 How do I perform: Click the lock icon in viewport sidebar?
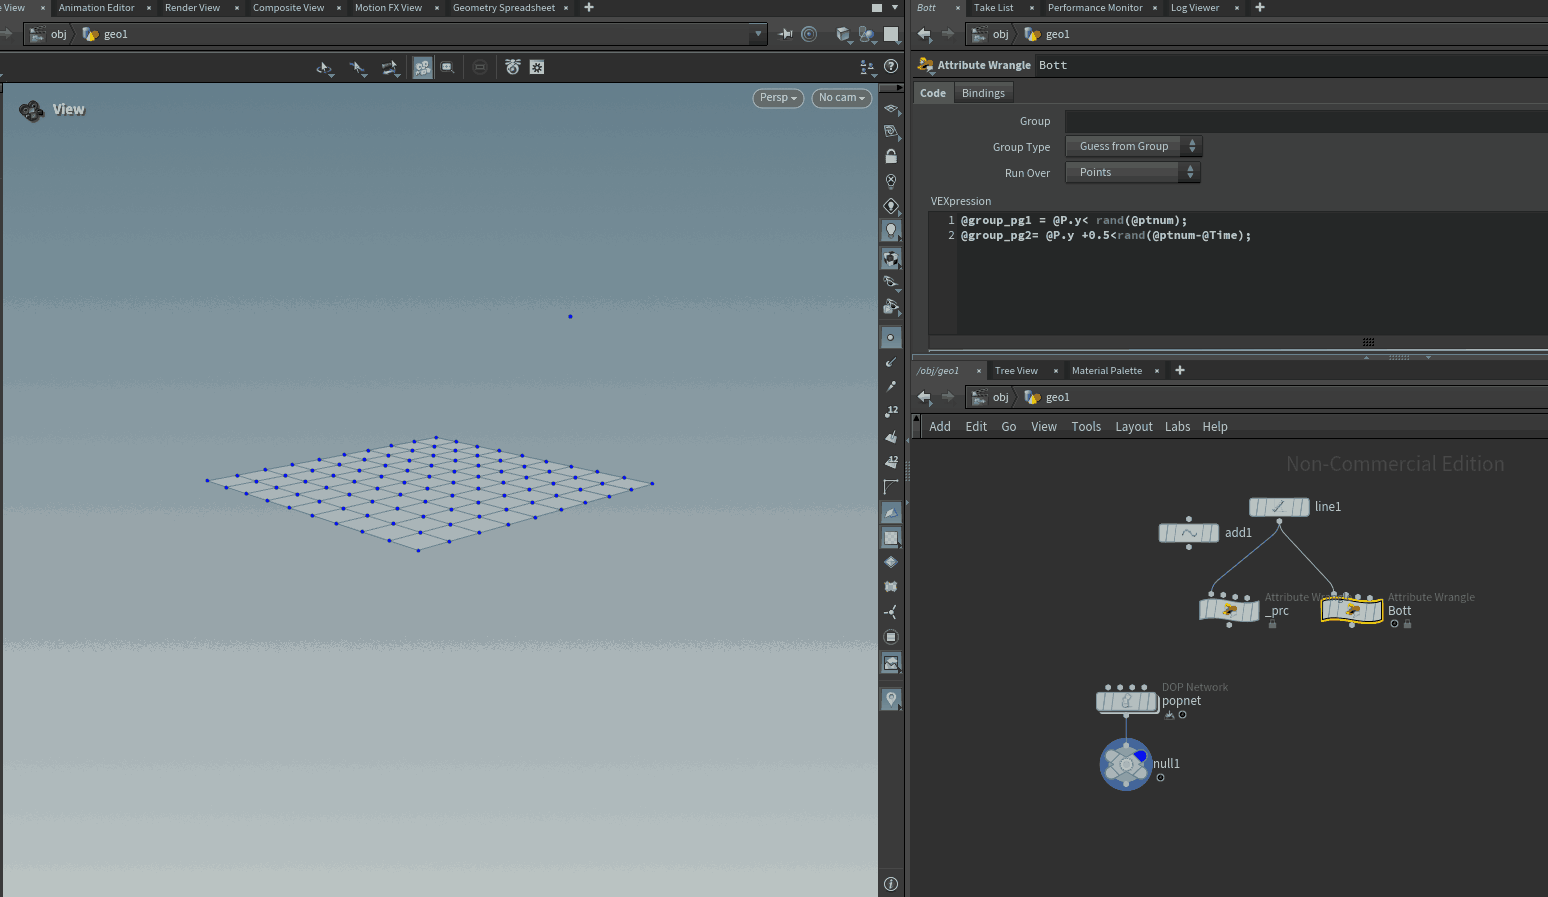tap(891, 157)
